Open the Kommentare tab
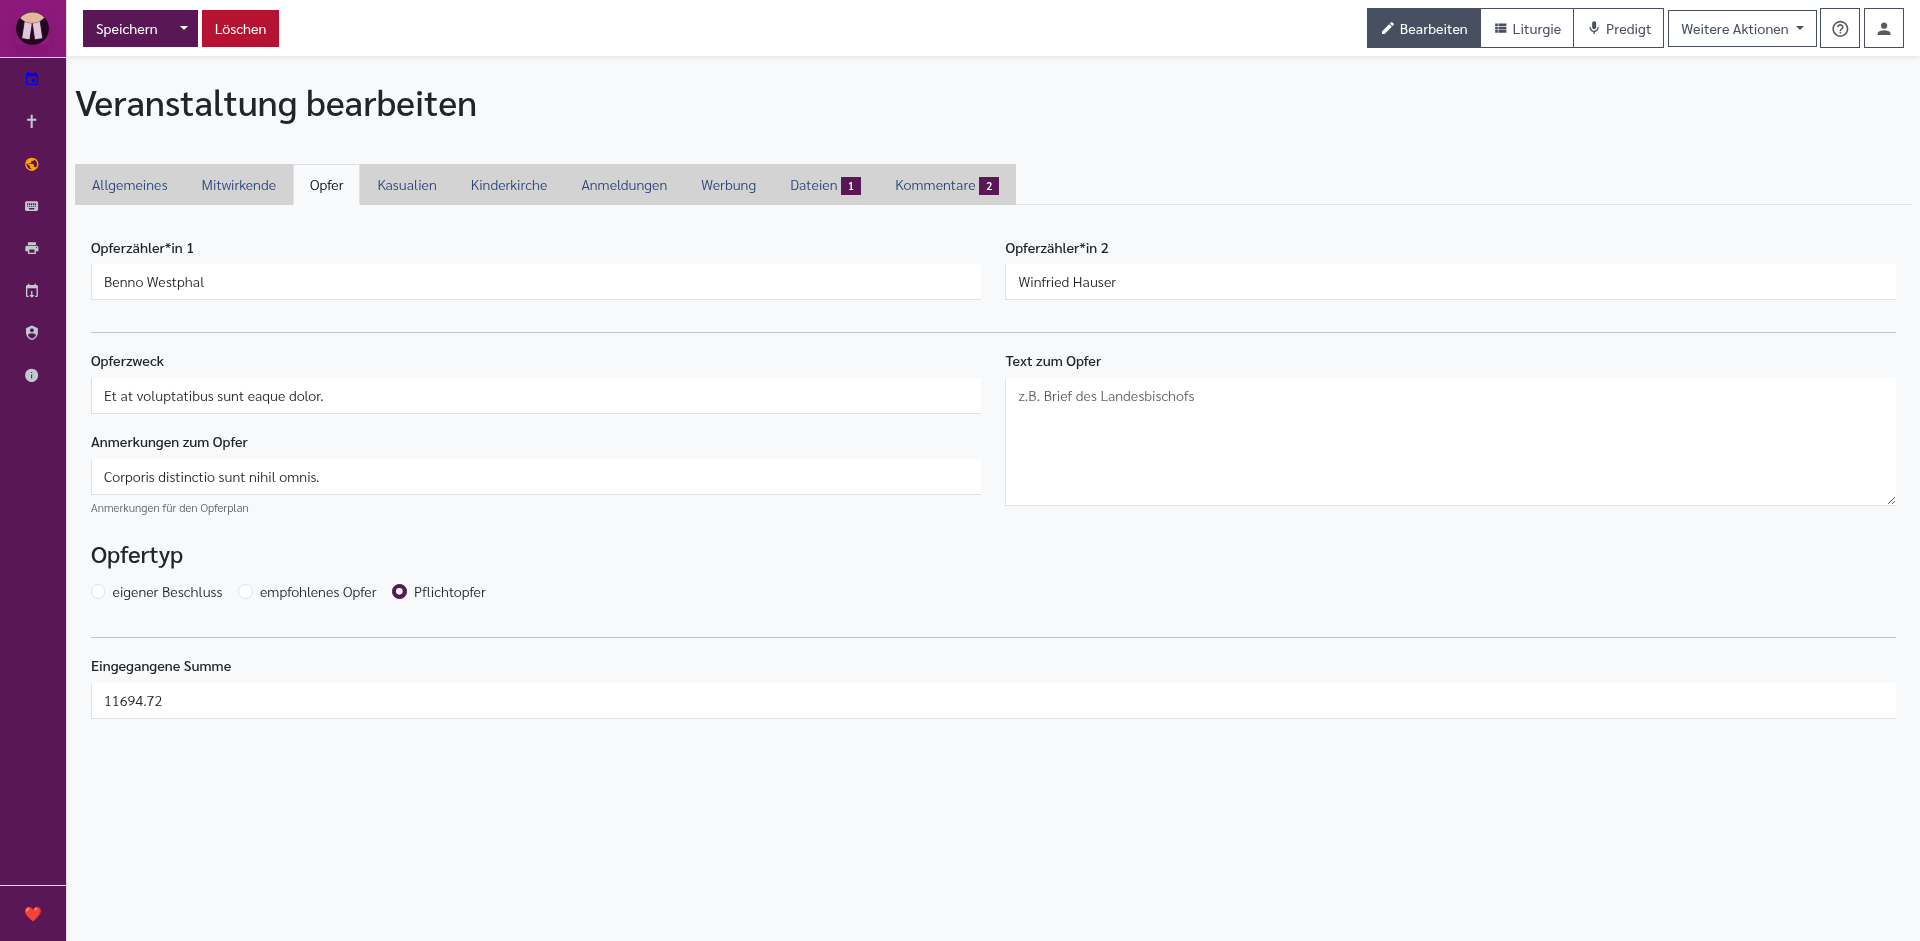 946,185
